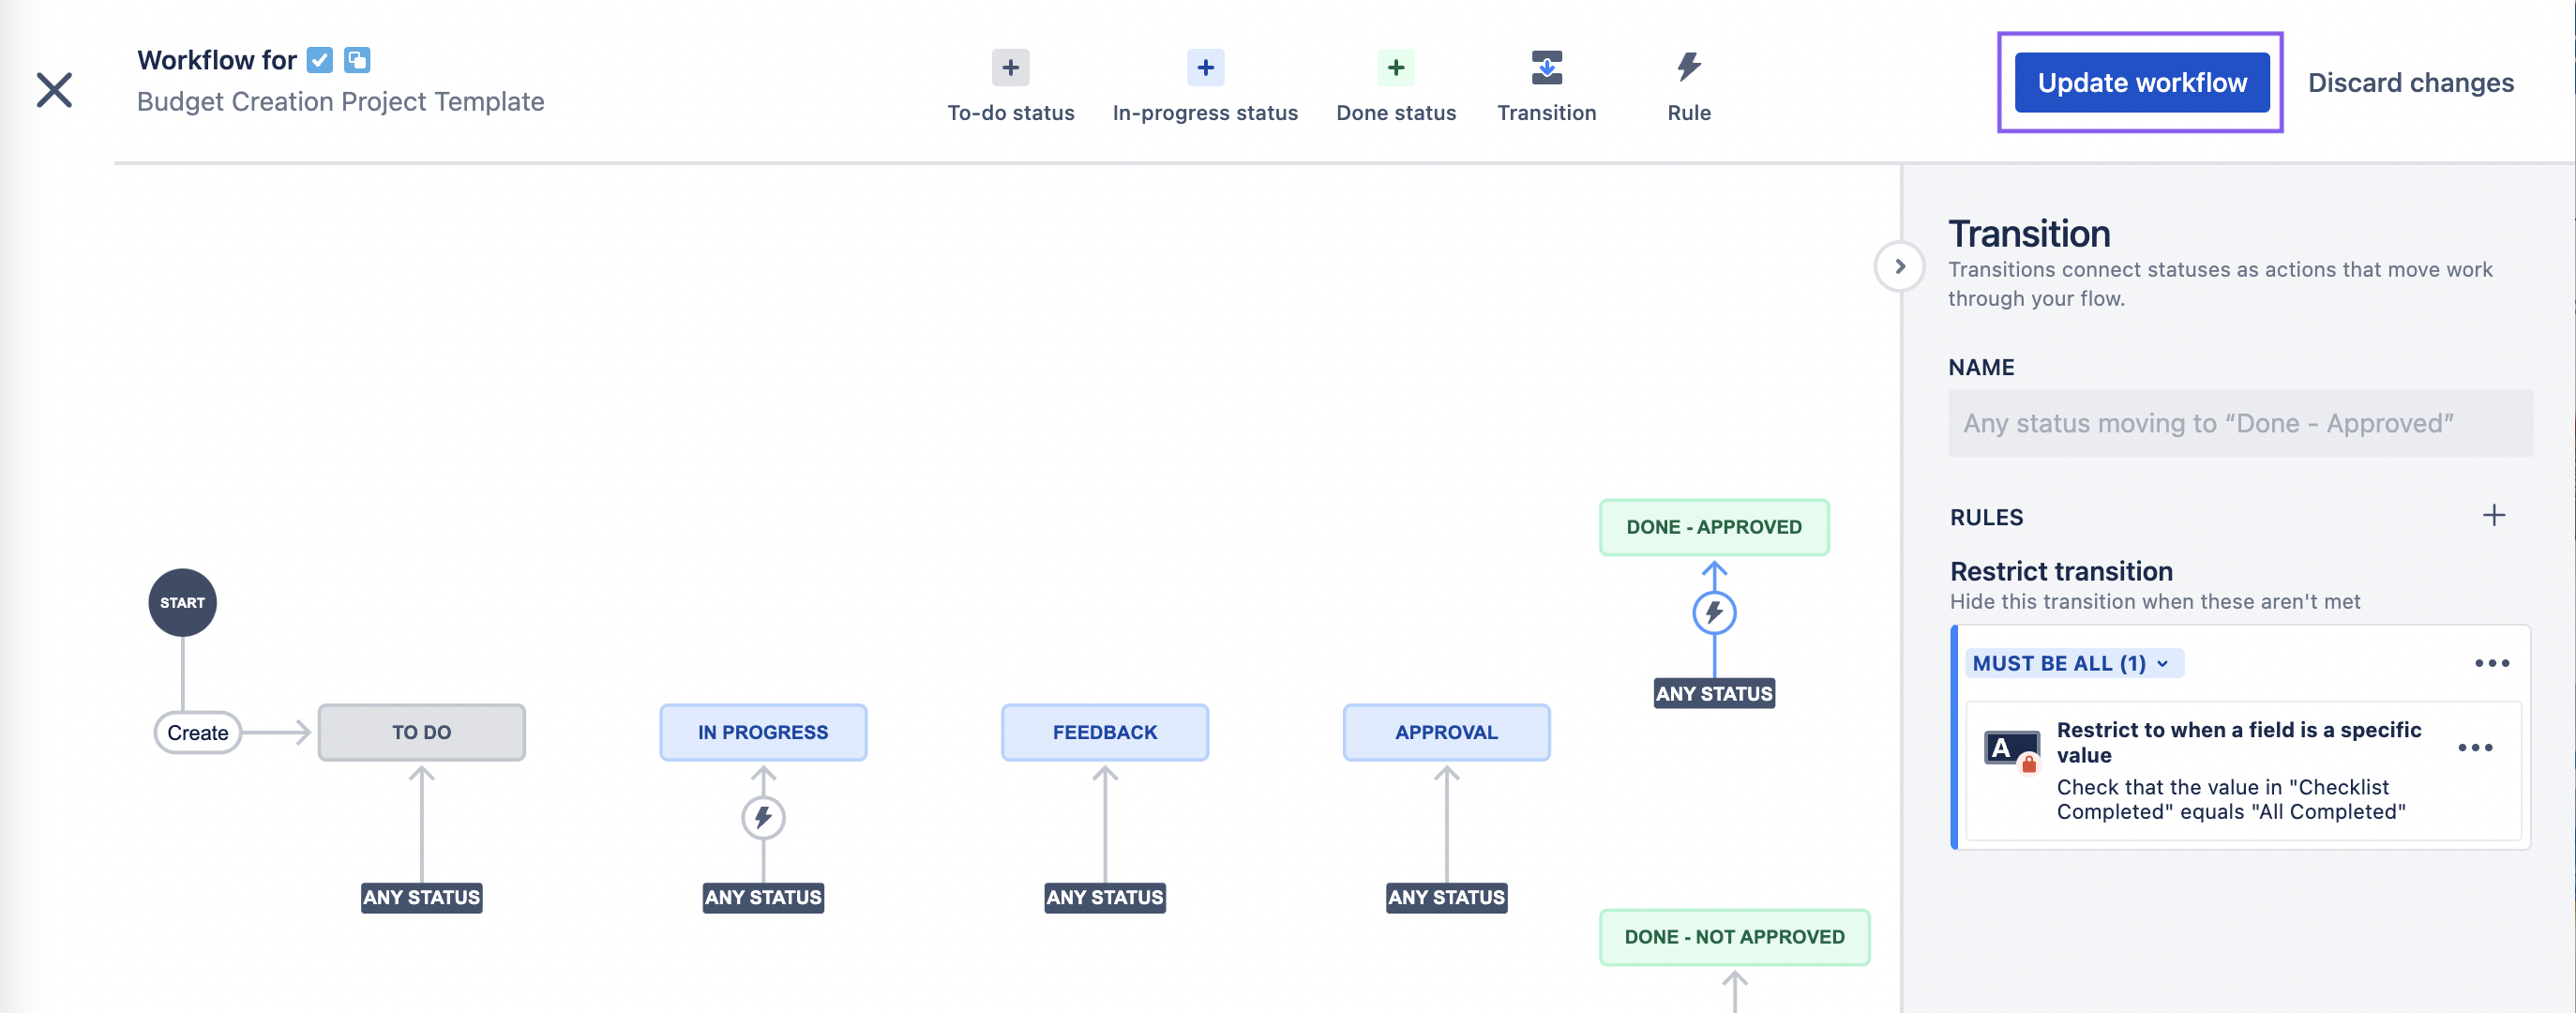Add an In-progress status
This screenshot has width=2576, height=1013.
click(1204, 69)
